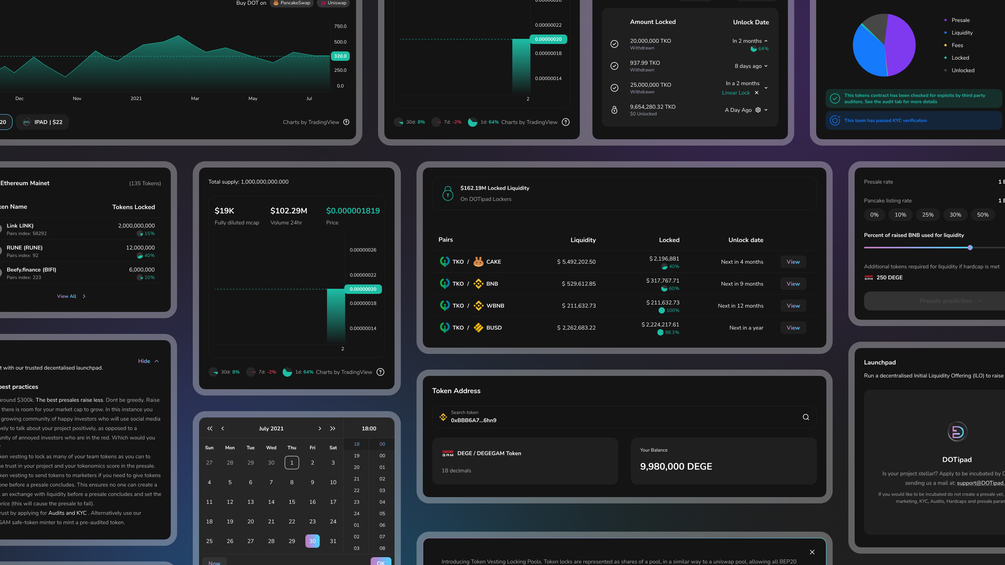Click Binance chain icon in Search token field
The height and width of the screenshot is (565, 1005).
[x=443, y=417]
